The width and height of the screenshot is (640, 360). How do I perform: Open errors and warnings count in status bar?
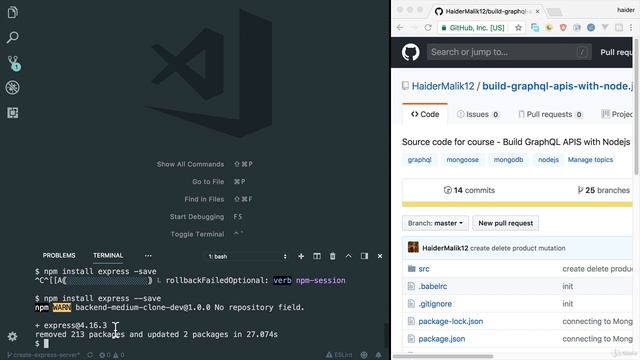click(112, 355)
